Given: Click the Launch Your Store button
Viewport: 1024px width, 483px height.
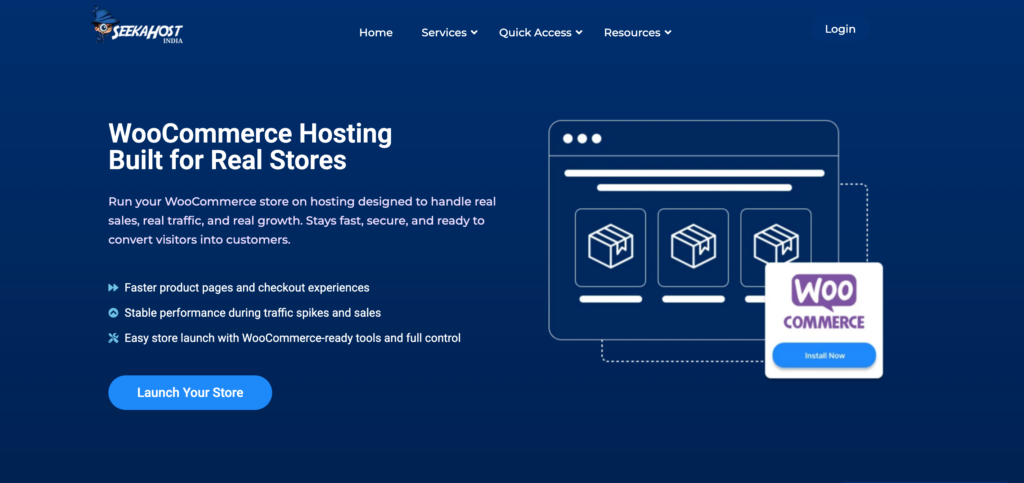Looking at the screenshot, I should point(190,392).
